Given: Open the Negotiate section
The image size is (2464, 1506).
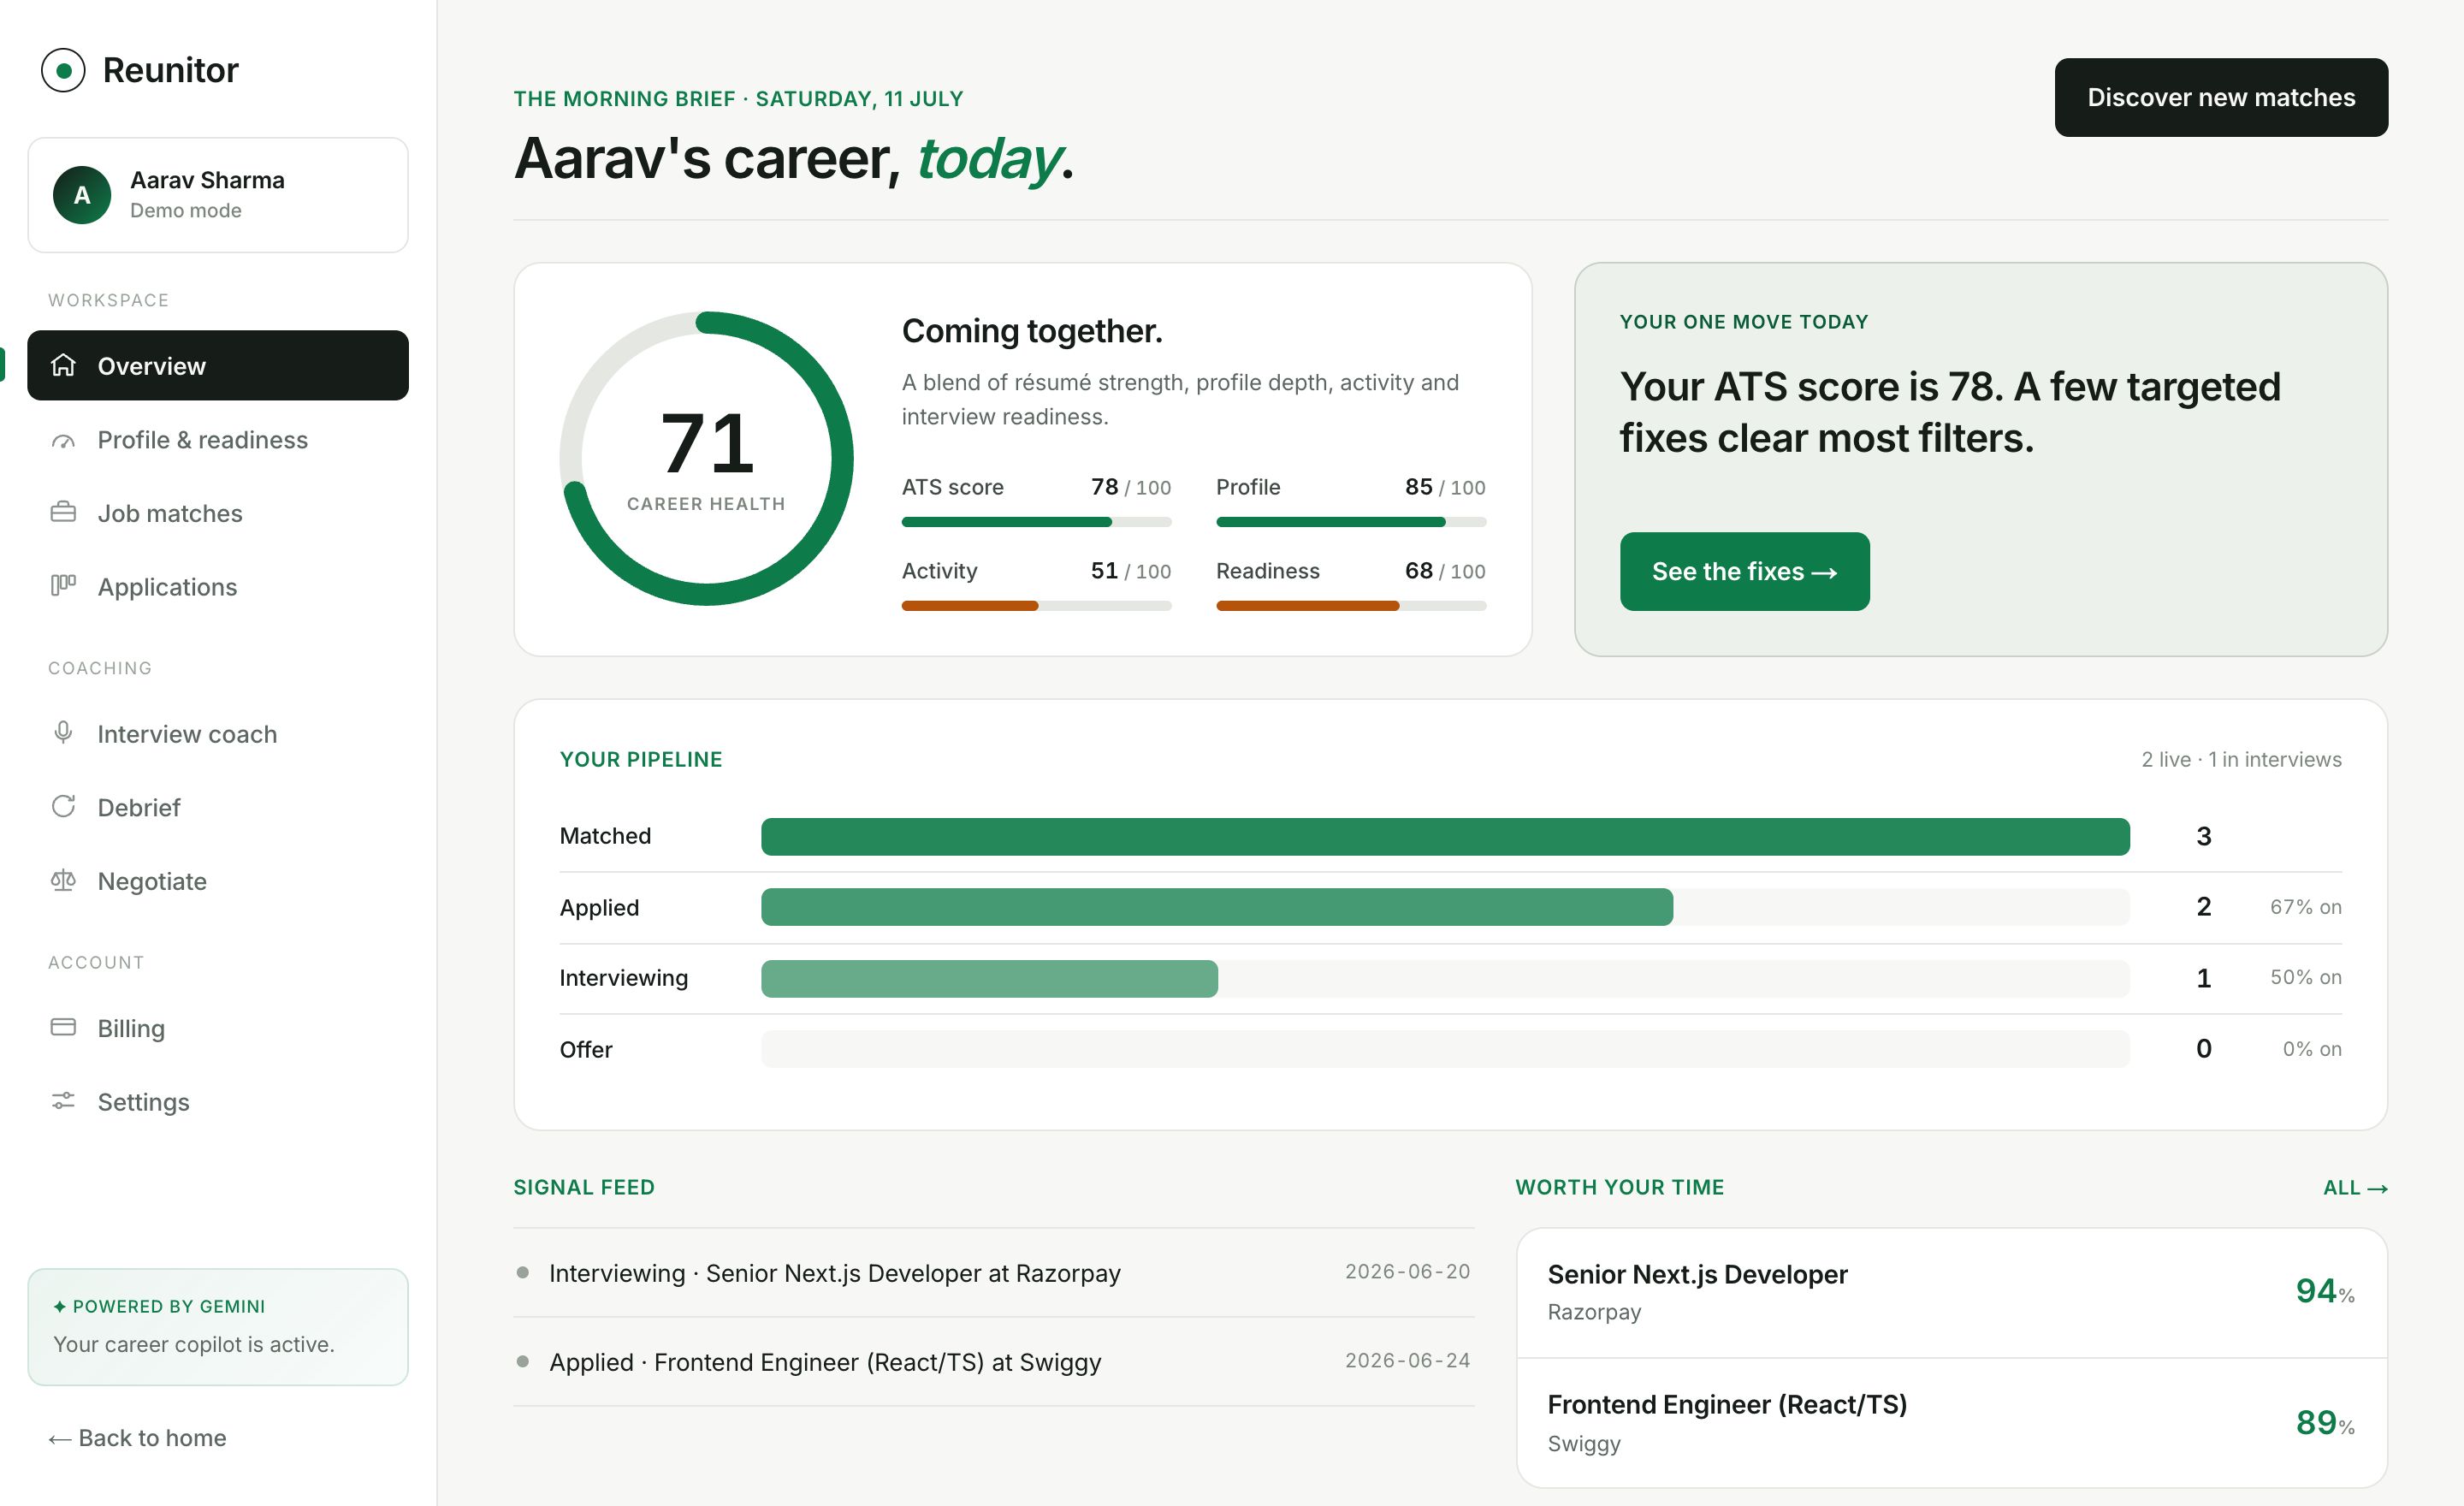Looking at the screenshot, I should pos(218,881).
